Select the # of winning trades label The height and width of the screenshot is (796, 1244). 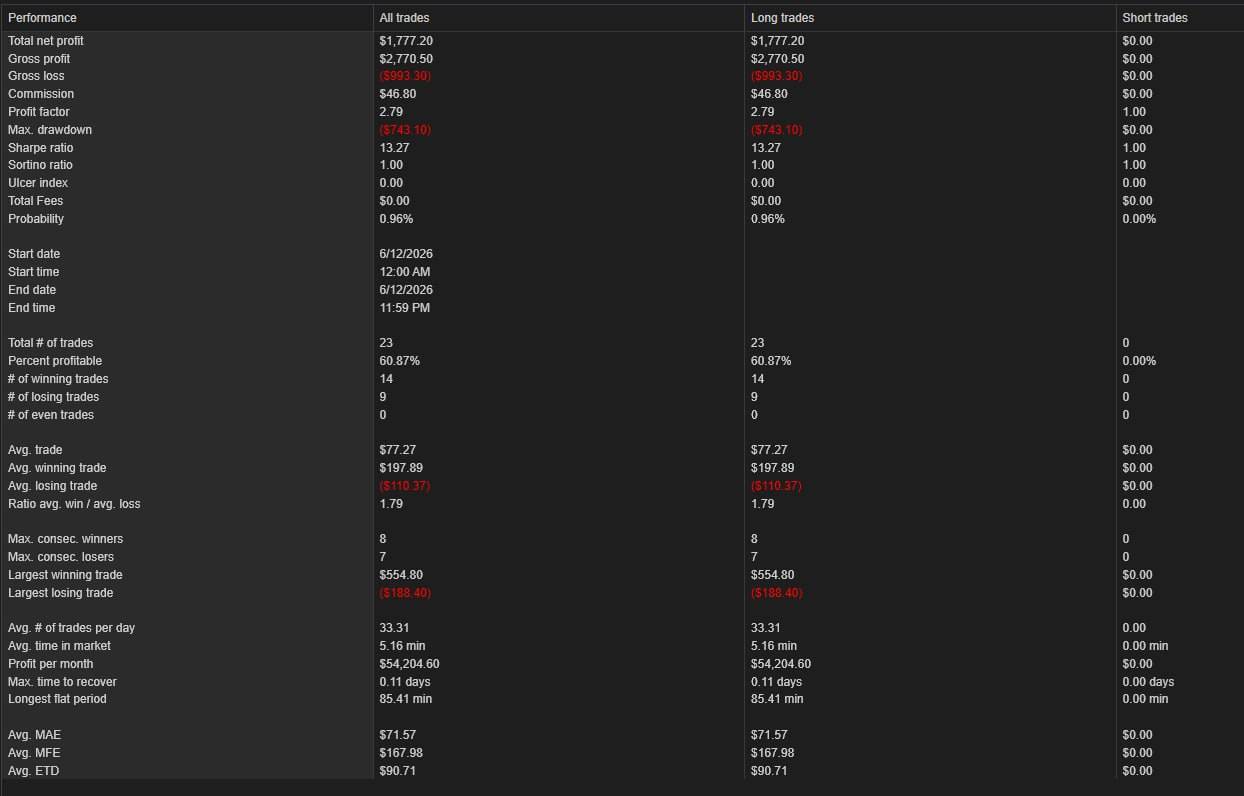[x=58, y=379]
